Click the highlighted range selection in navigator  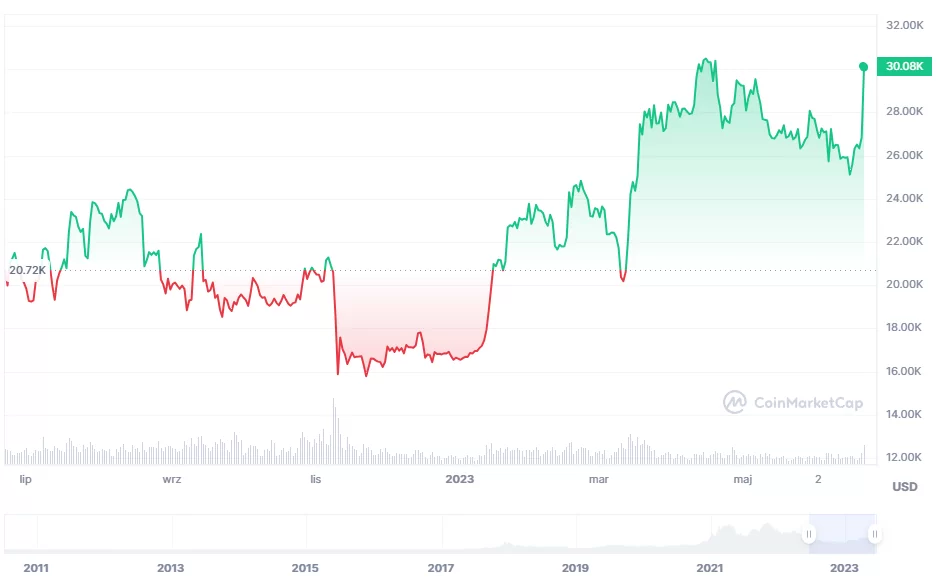pos(842,535)
